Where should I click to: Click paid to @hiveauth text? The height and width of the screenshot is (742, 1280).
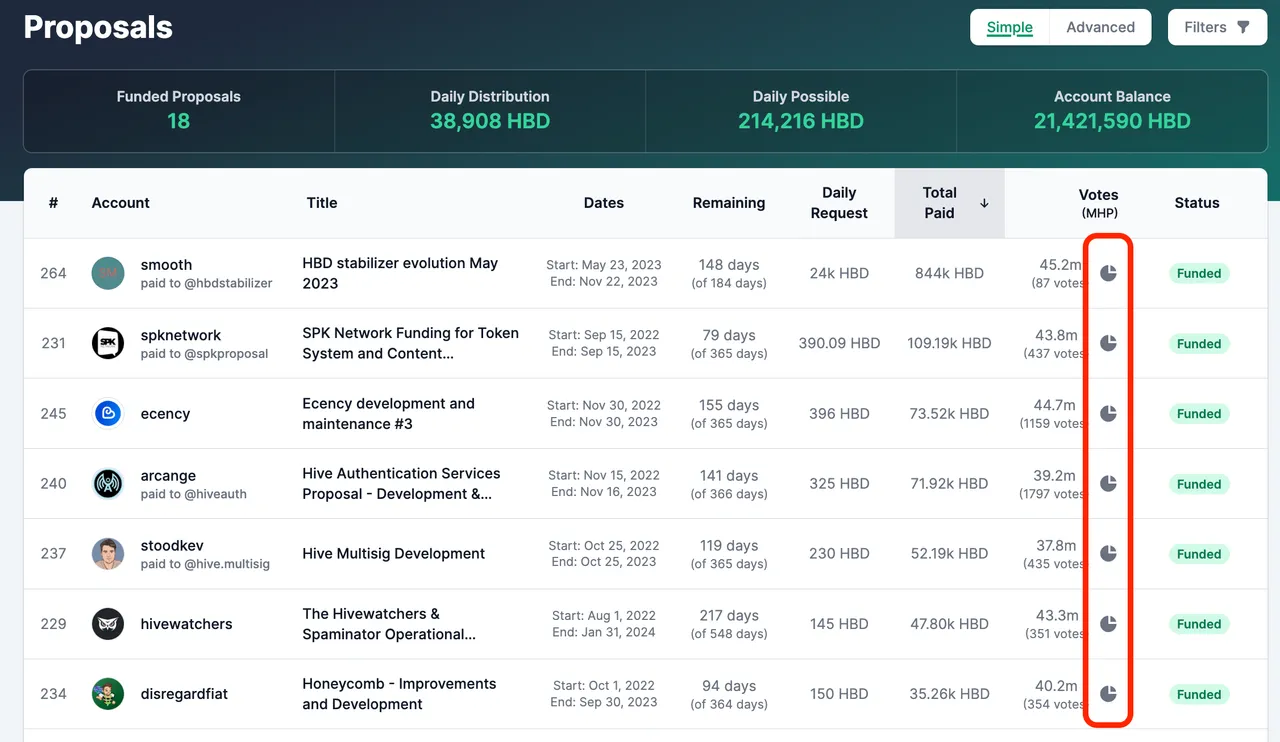tap(193, 493)
